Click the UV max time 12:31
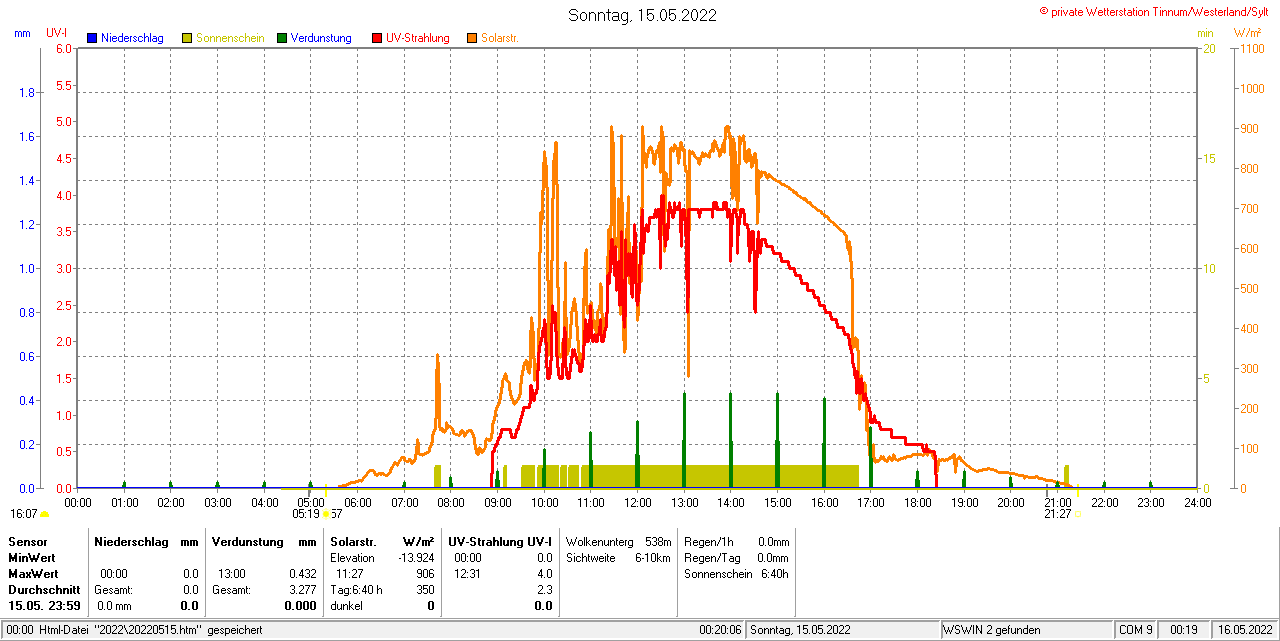Screen dimensions: 1280x641 click(467, 574)
